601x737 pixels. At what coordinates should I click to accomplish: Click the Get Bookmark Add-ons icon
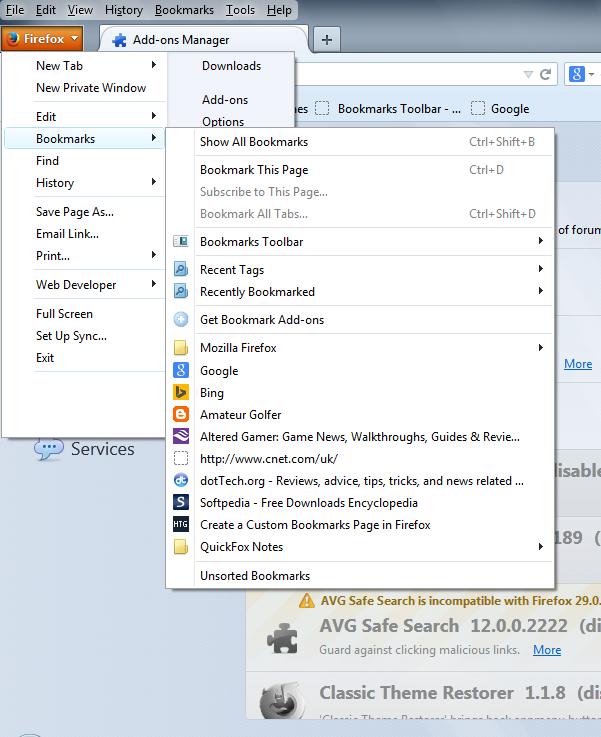(181, 320)
